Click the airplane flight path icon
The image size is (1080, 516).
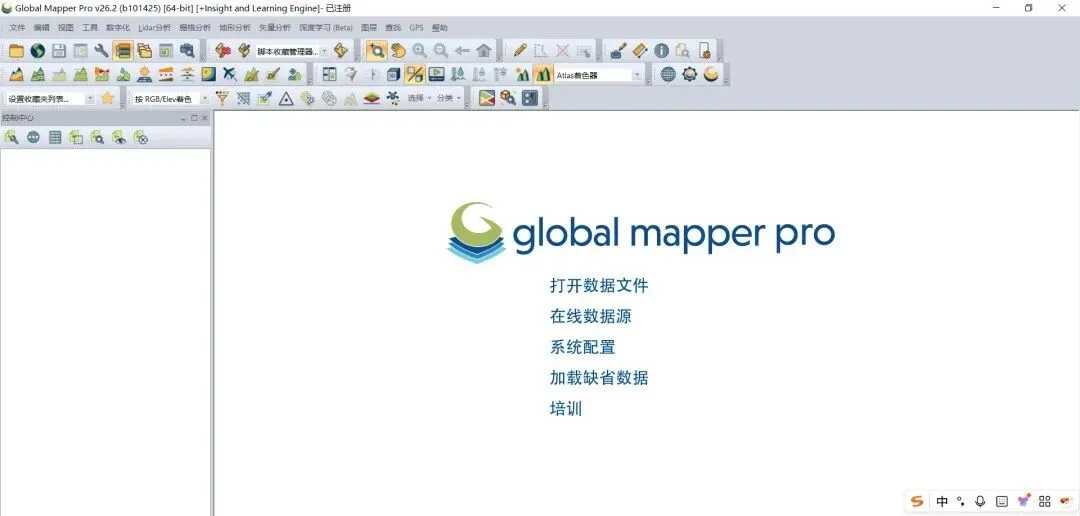(230, 74)
